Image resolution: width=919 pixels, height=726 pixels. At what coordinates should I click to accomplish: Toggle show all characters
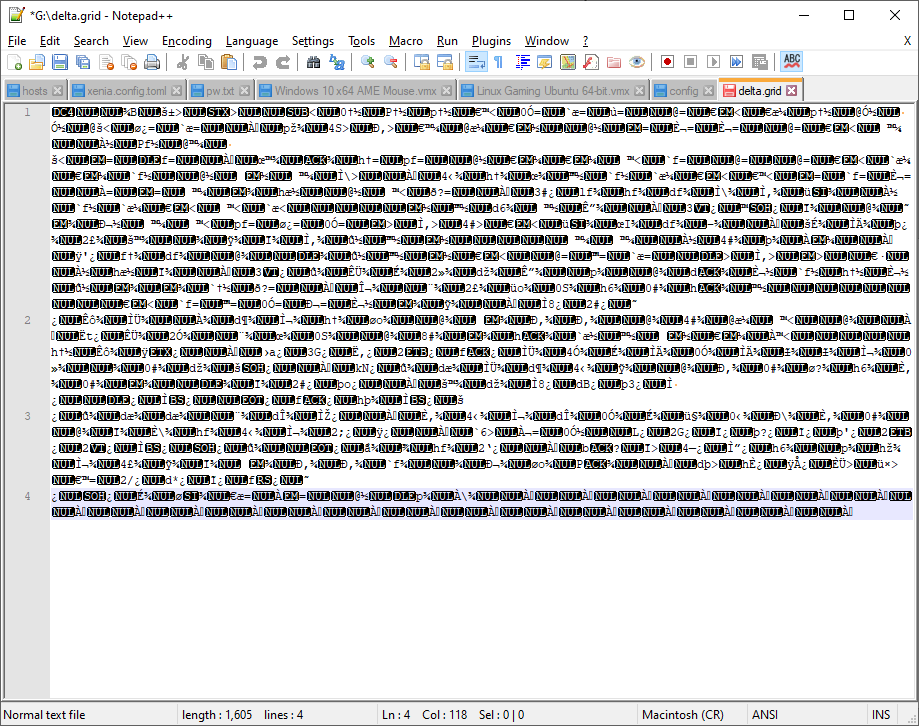(498, 62)
